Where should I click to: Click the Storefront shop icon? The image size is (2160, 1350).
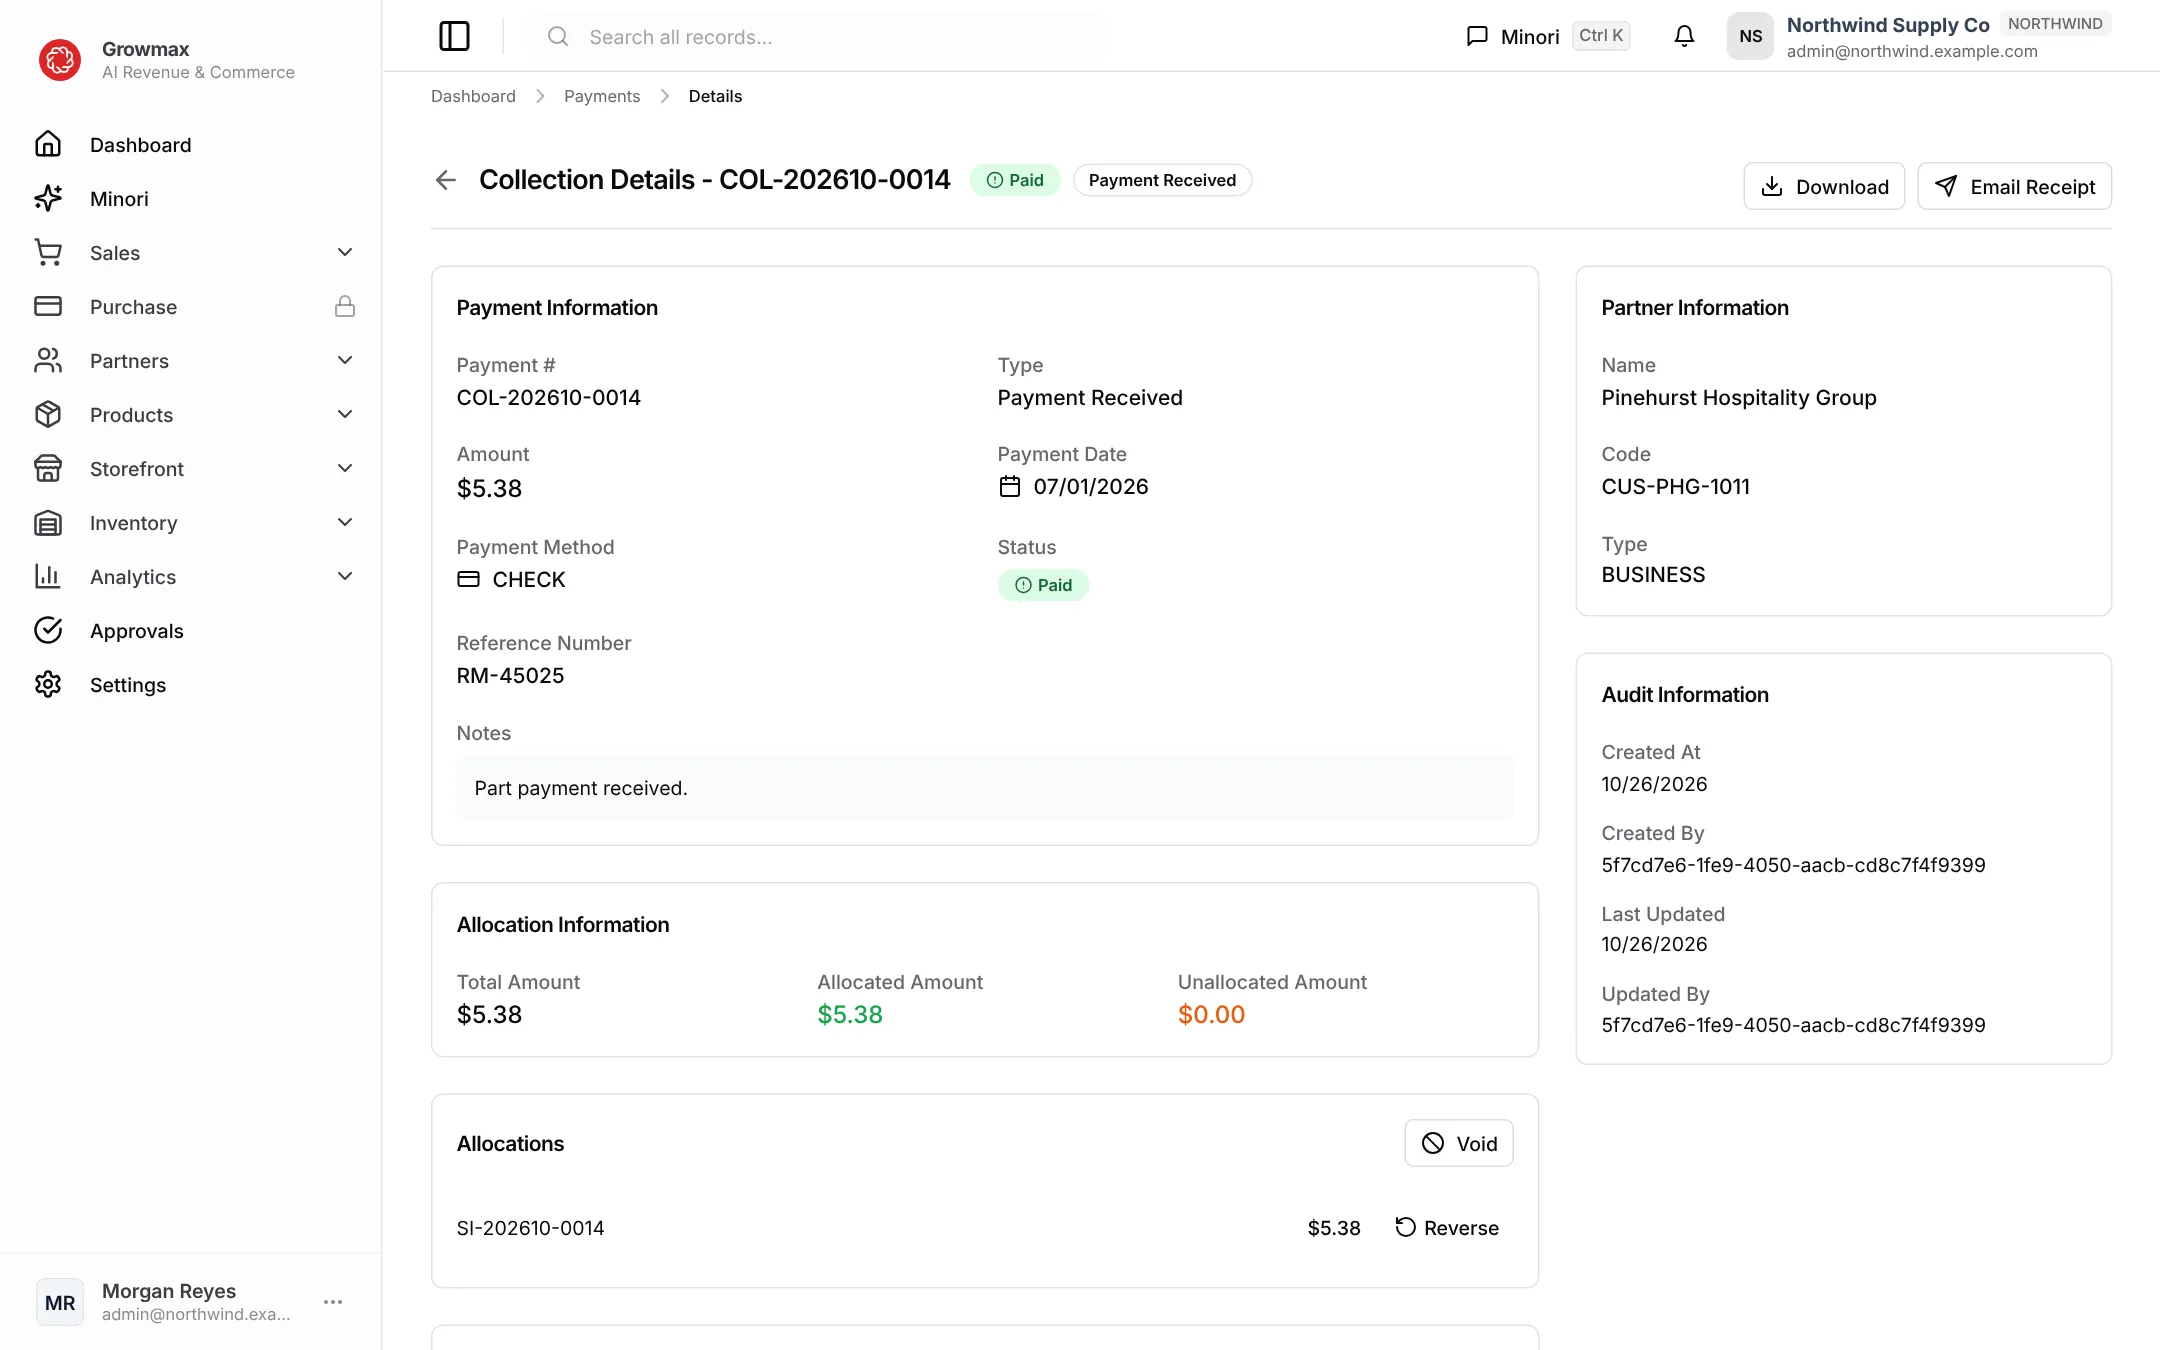(48, 469)
